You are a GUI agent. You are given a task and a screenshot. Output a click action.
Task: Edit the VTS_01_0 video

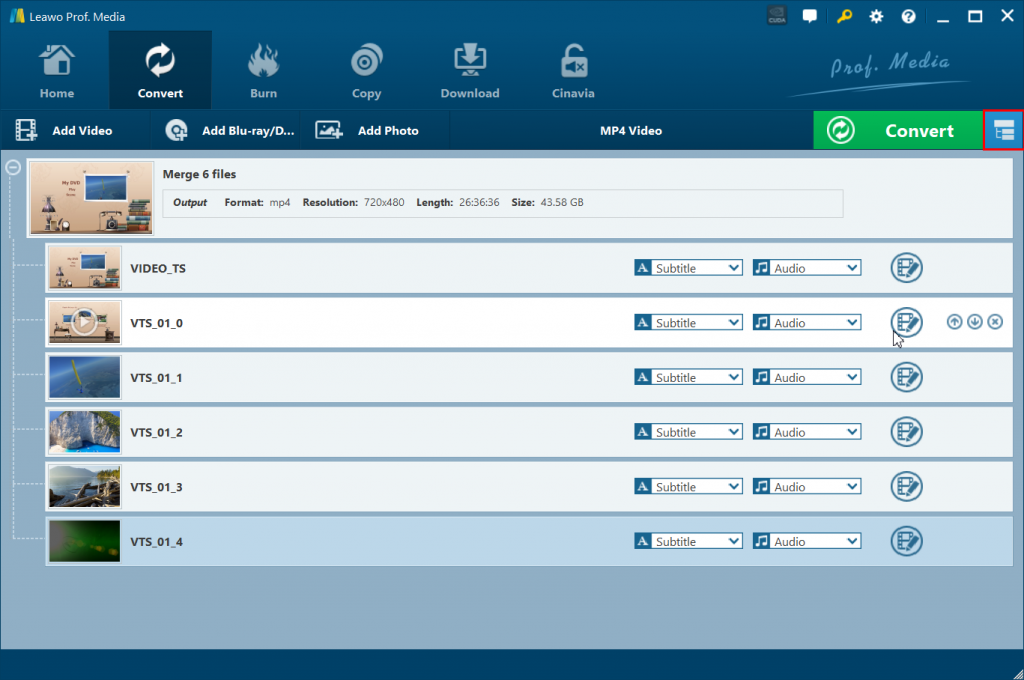pyautogui.click(x=906, y=322)
